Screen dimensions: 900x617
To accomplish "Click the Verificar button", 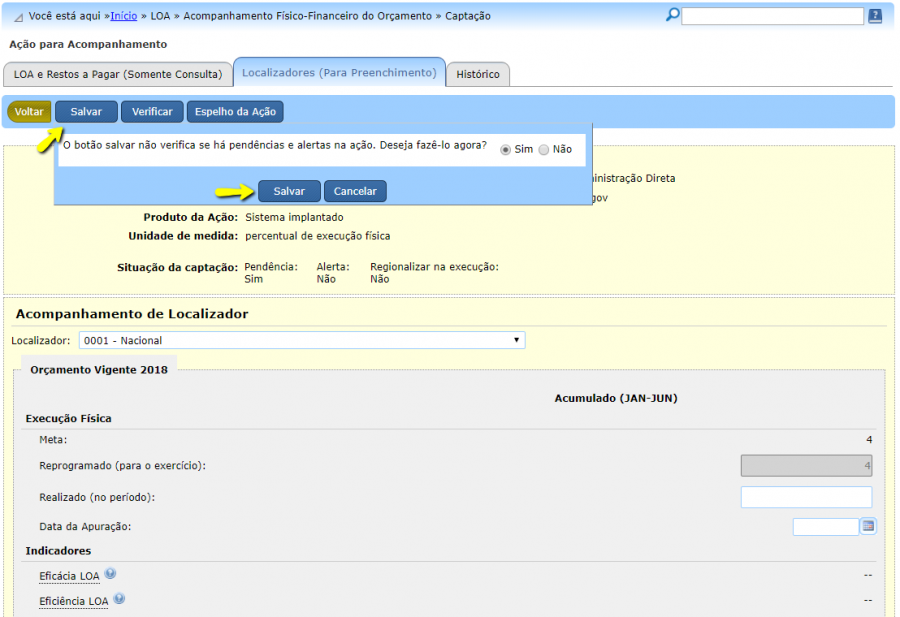I will 152,112.
